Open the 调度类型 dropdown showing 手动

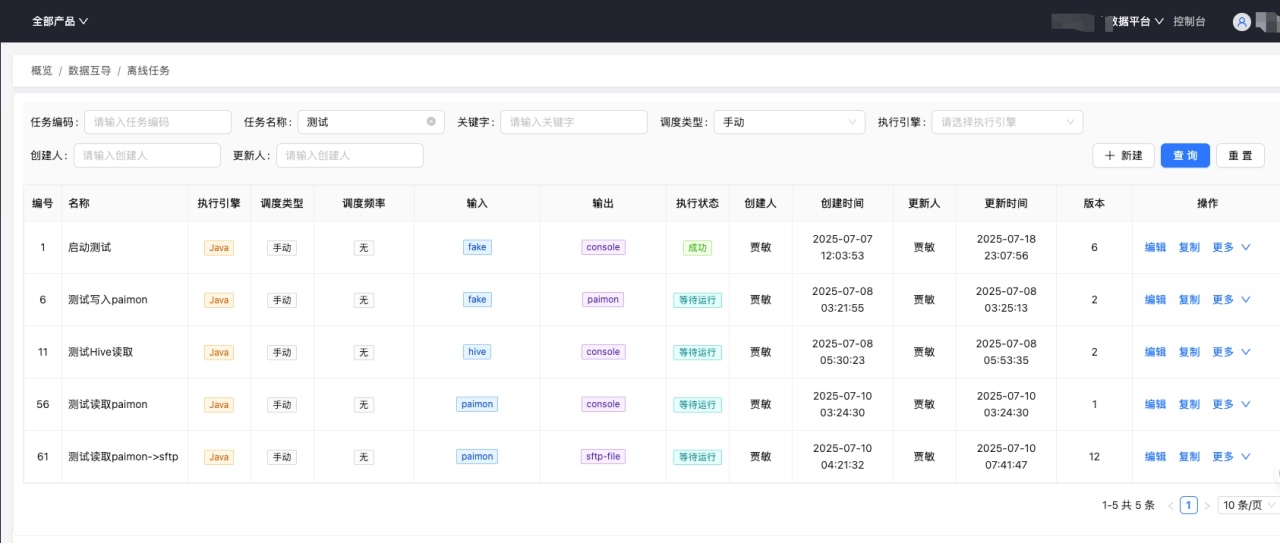coord(789,122)
